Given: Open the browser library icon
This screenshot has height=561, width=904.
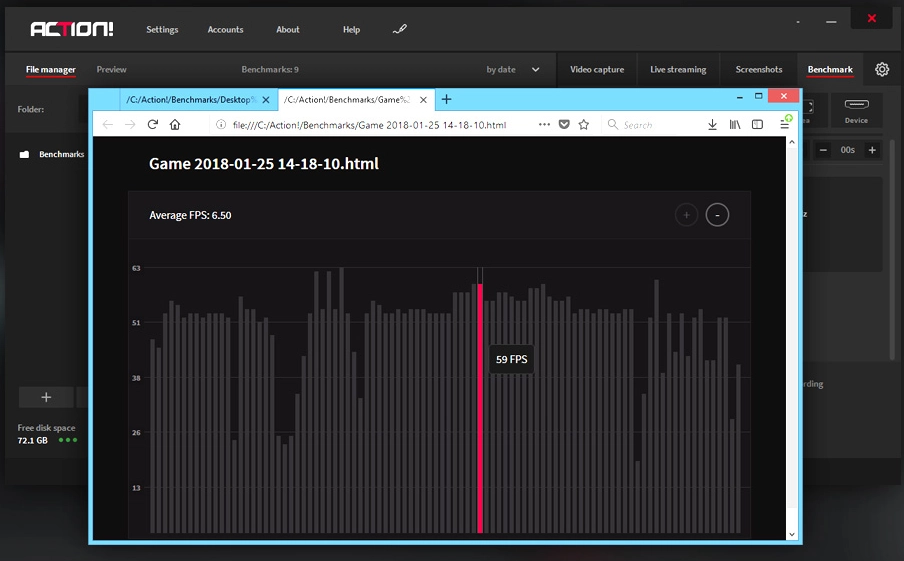Looking at the screenshot, I should 735,125.
